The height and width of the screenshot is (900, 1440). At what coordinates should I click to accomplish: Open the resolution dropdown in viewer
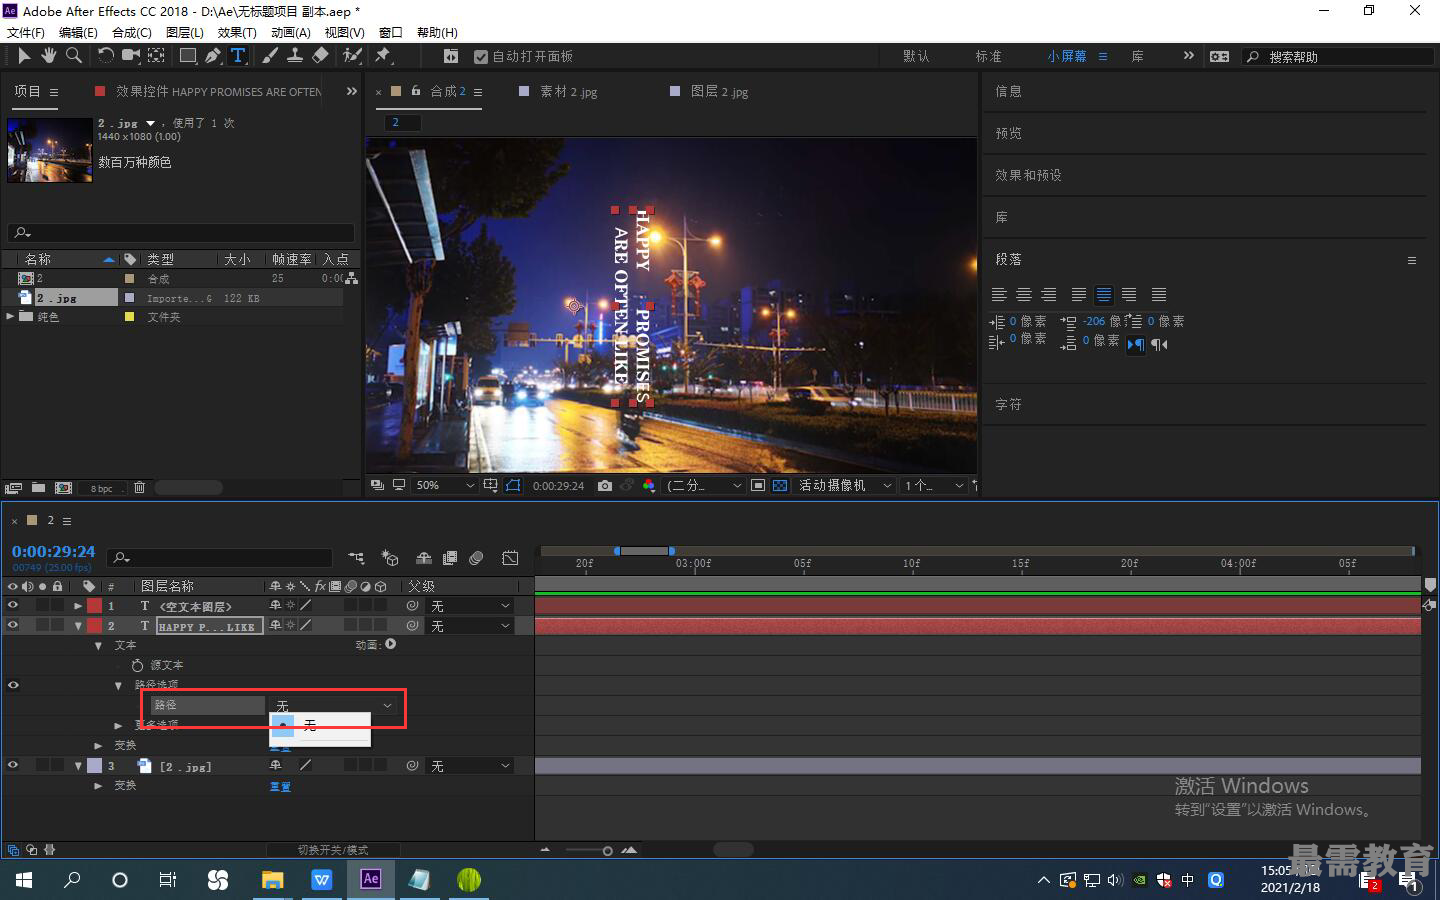pyautogui.click(x=704, y=485)
